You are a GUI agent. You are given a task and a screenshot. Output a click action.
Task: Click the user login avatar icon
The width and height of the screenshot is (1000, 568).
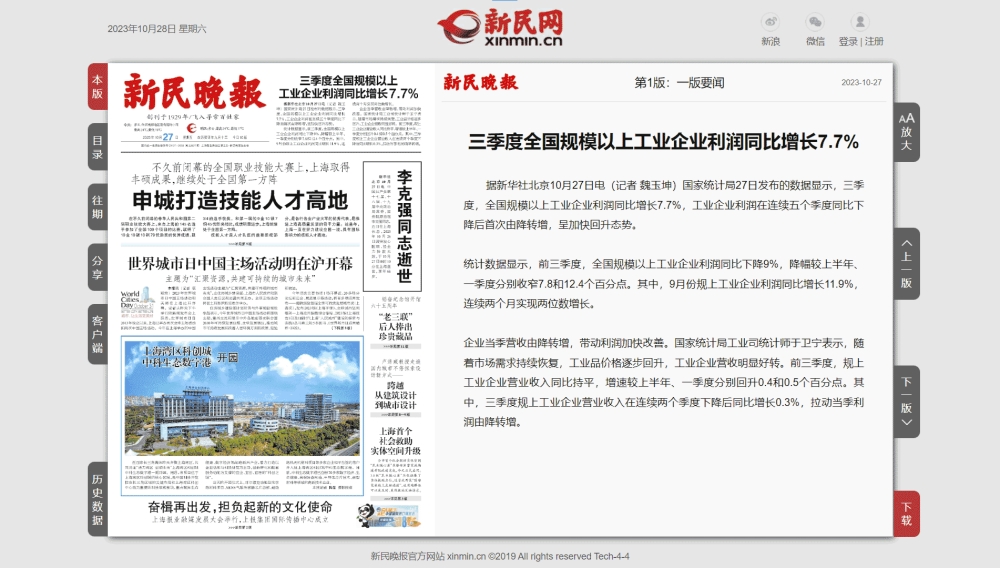[860, 22]
